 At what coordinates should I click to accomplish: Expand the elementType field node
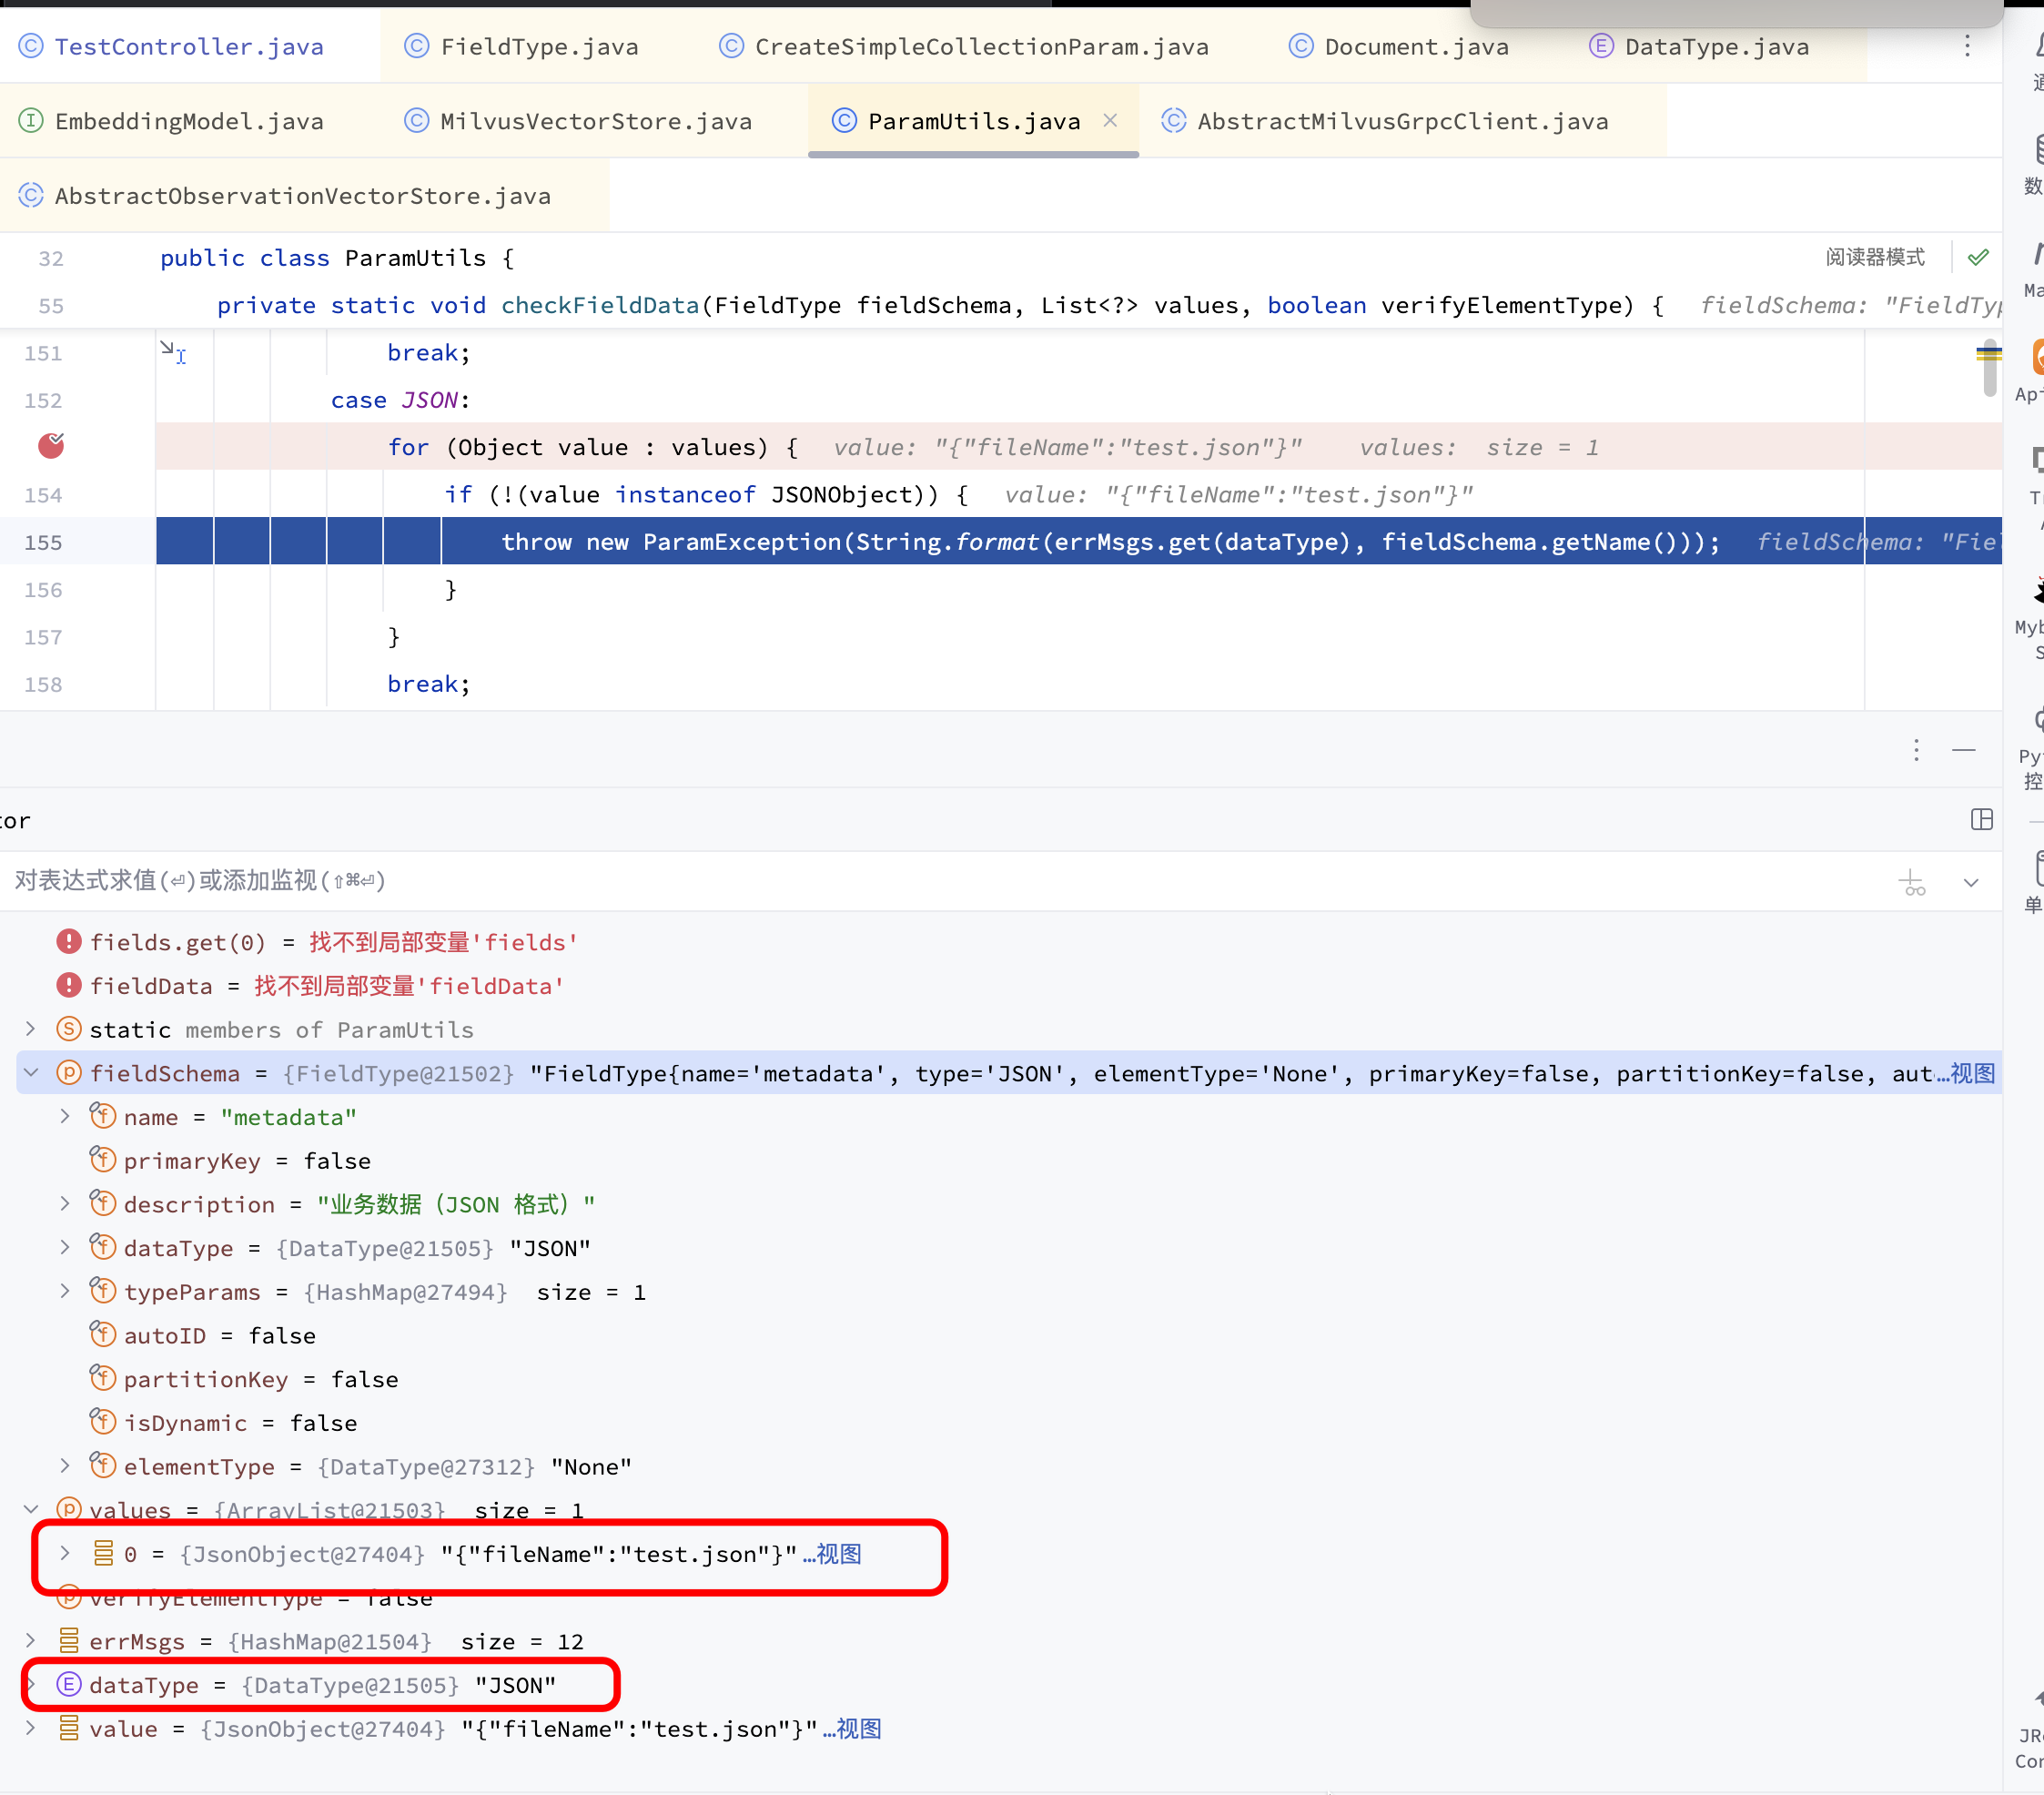tap(65, 1467)
